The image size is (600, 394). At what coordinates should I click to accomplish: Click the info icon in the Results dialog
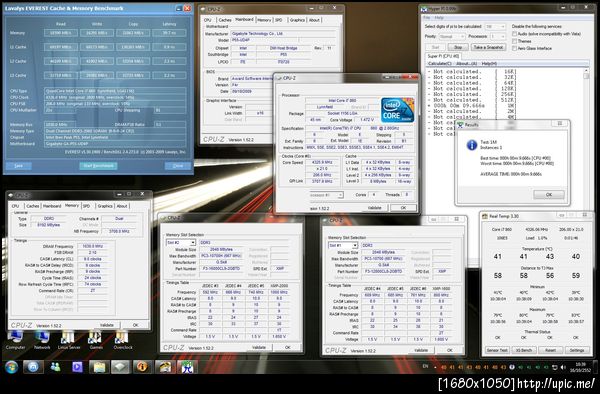pos(472,145)
